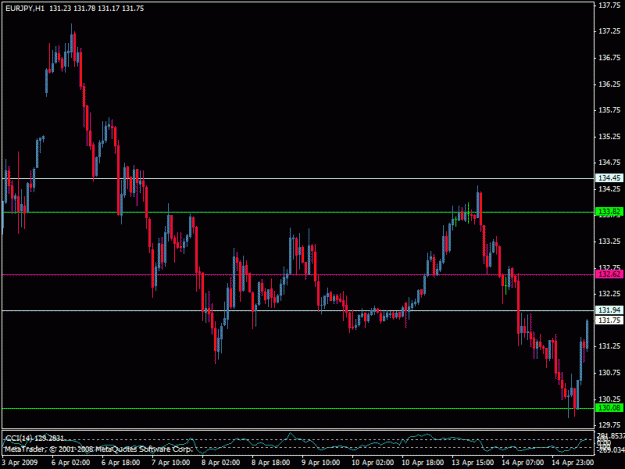Click the 133.25 price scale value
The height and width of the screenshot is (469, 625).
pos(609,241)
